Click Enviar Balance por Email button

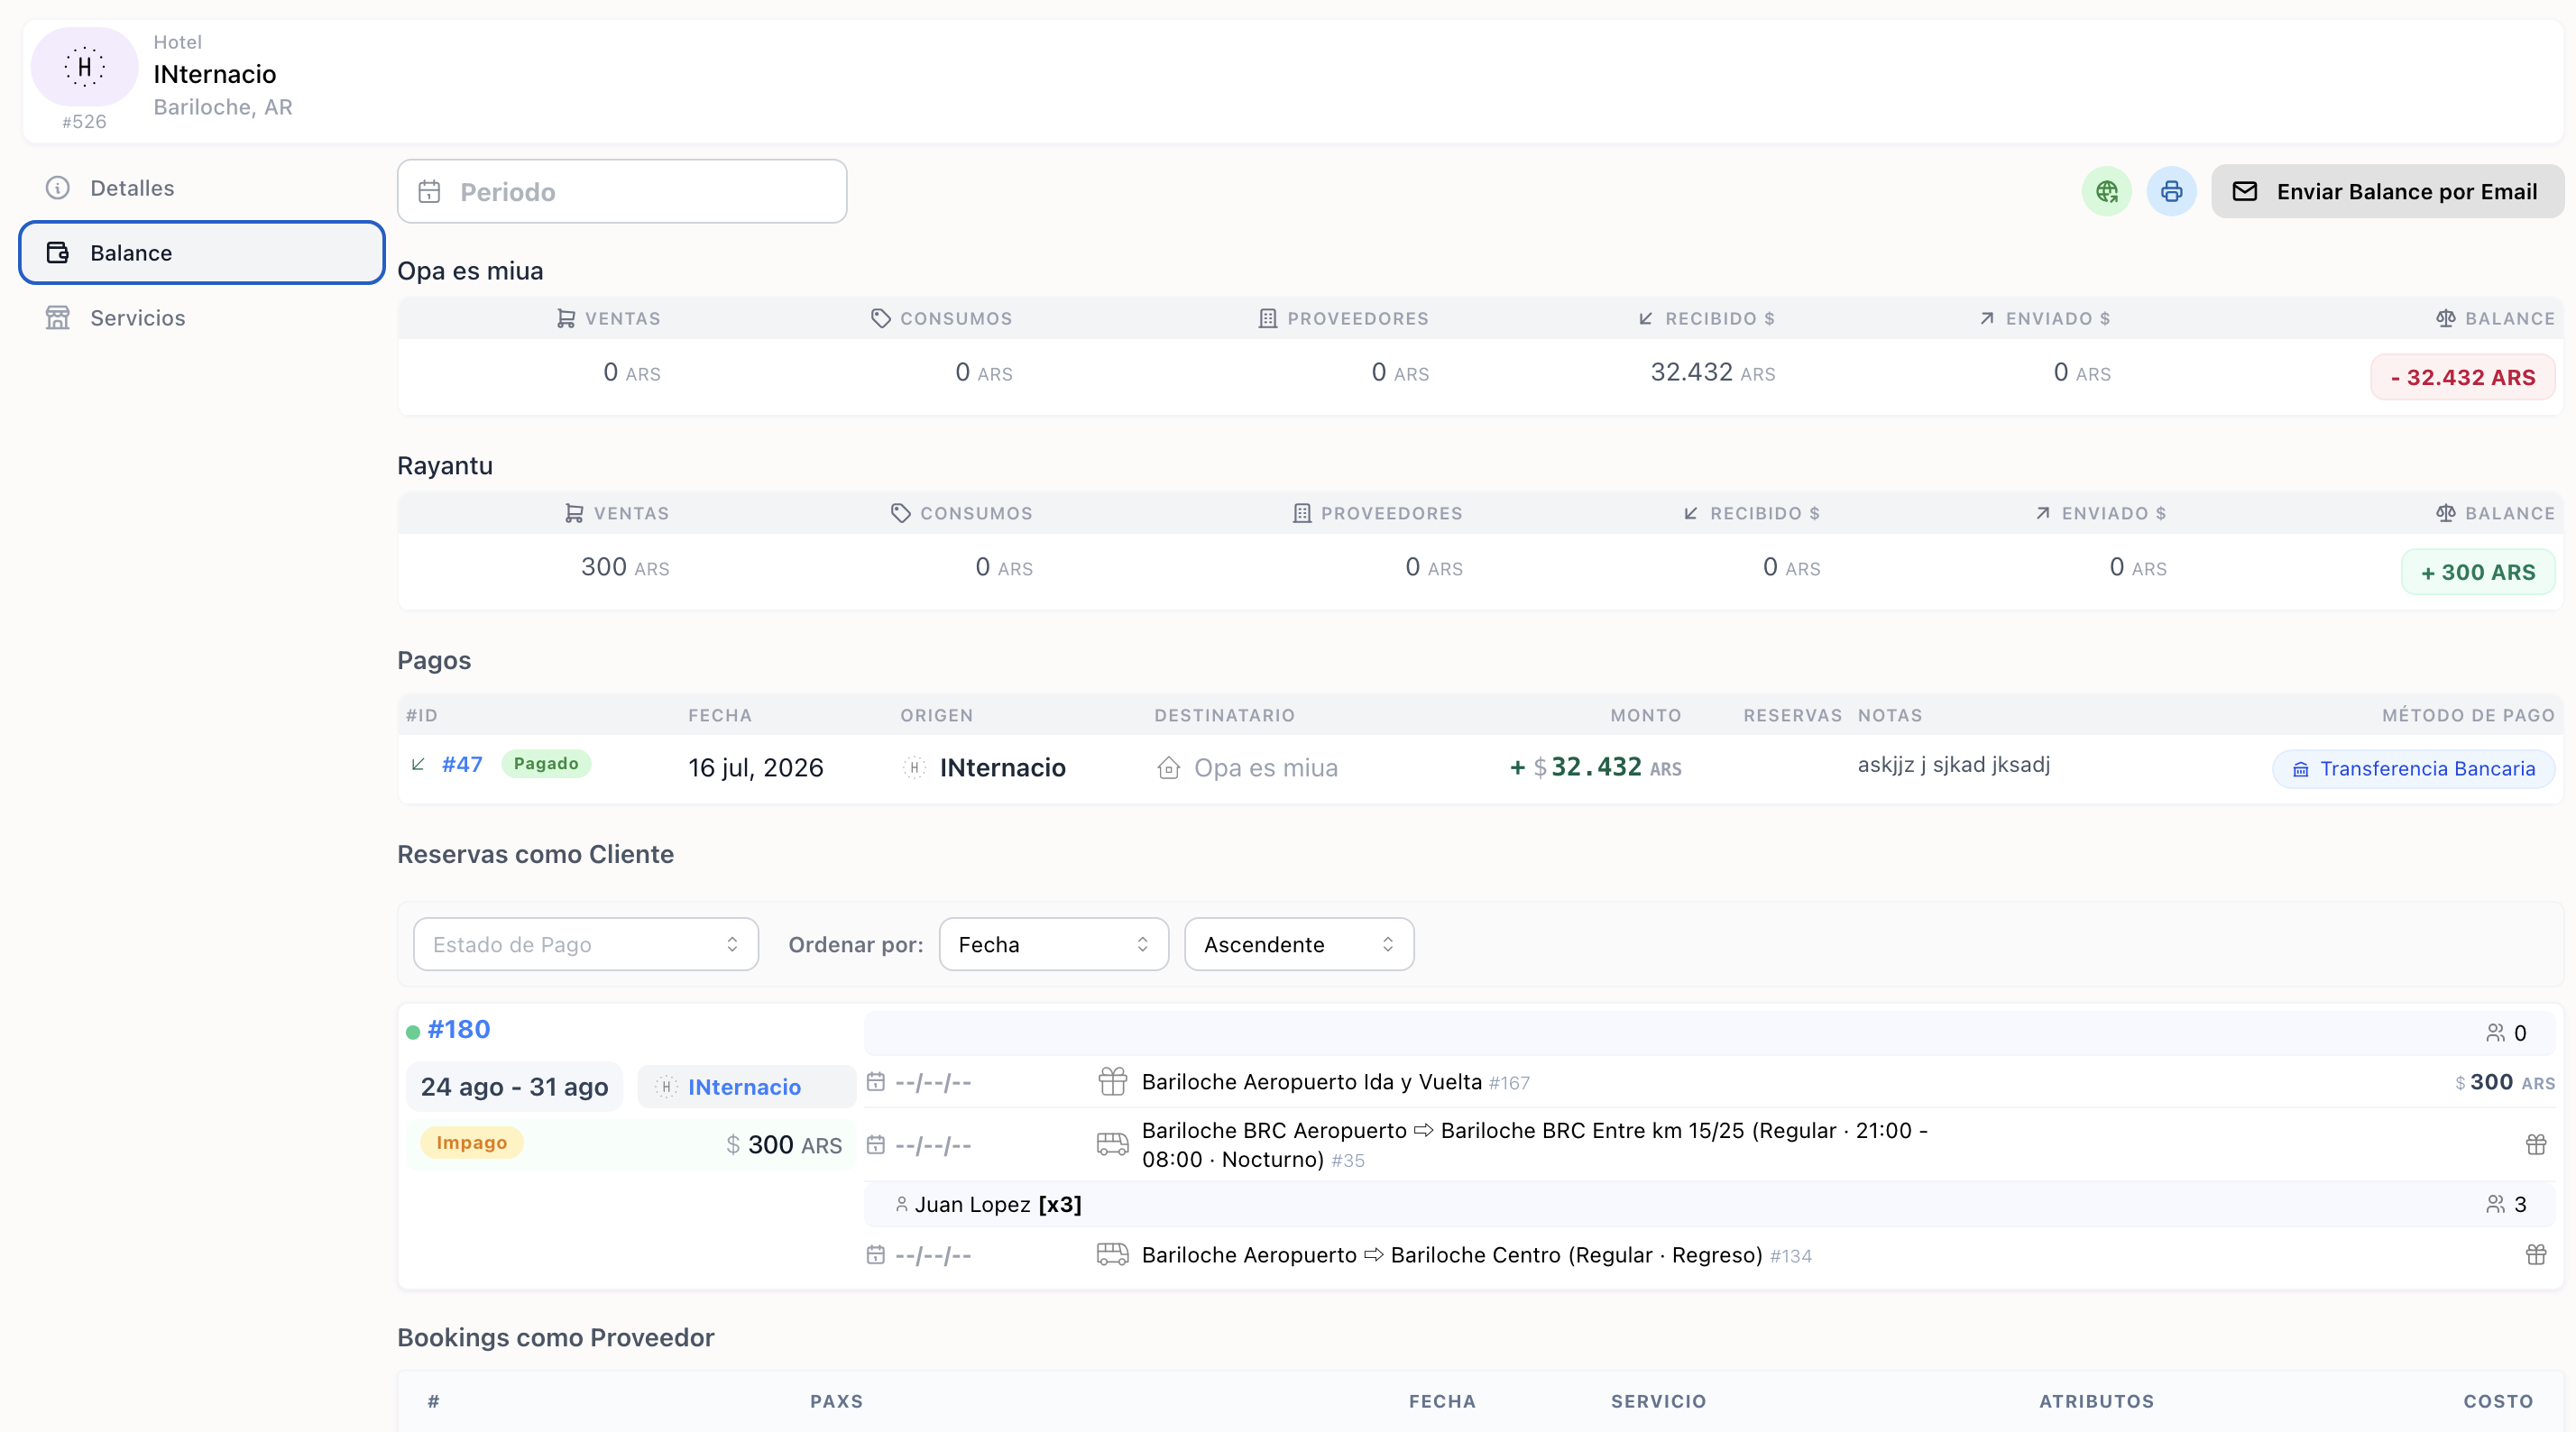coord(2387,191)
